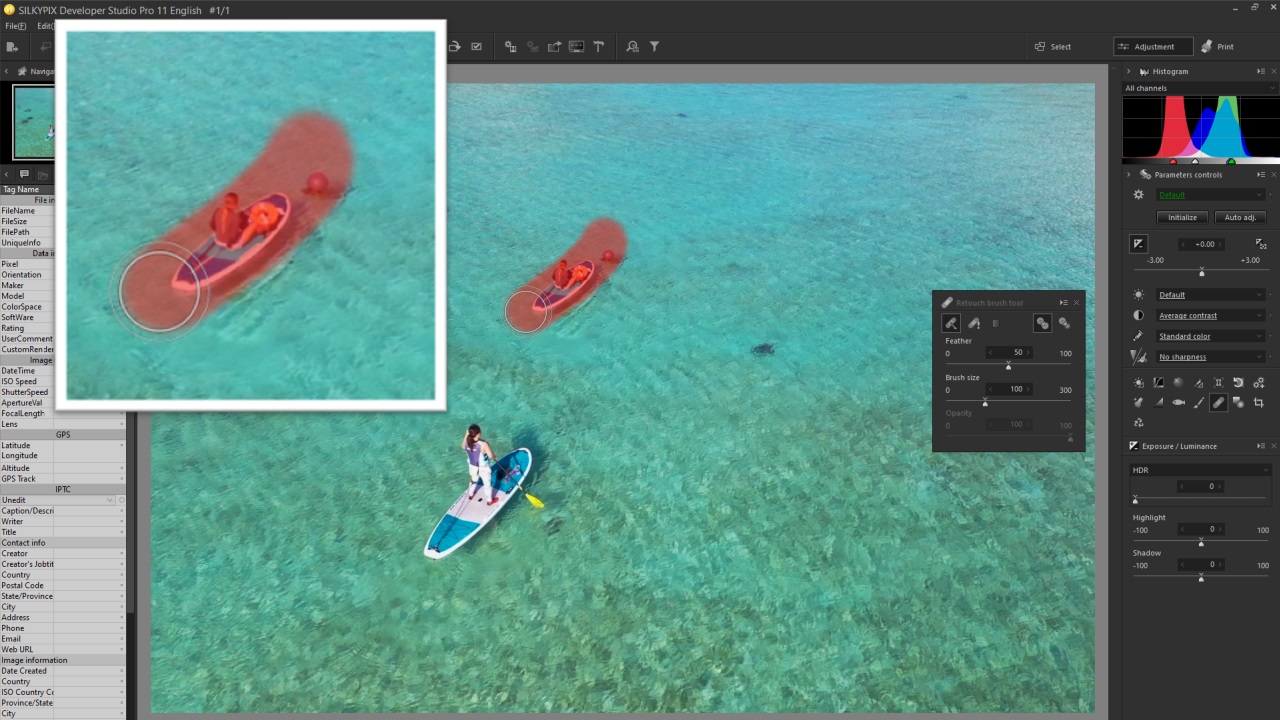
Task: Close the Retouch brush tool panel
Action: click(x=1076, y=303)
